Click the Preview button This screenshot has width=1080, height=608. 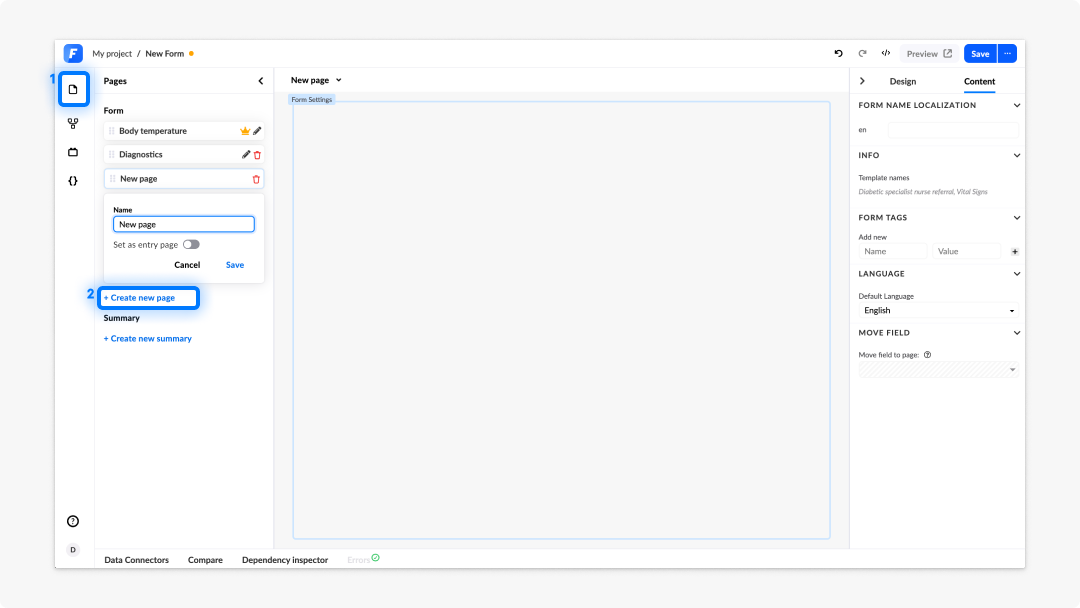929,53
